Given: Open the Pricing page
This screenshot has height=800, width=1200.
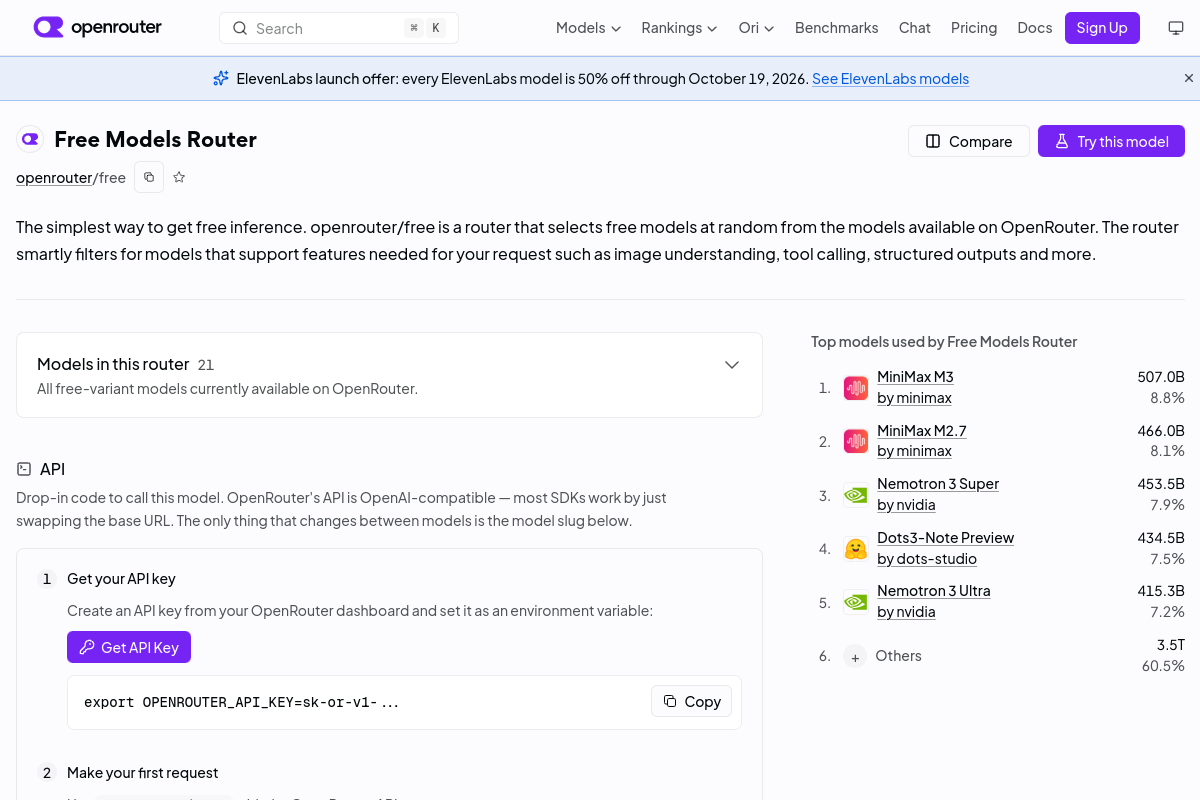Looking at the screenshot, I should [974, 28].
